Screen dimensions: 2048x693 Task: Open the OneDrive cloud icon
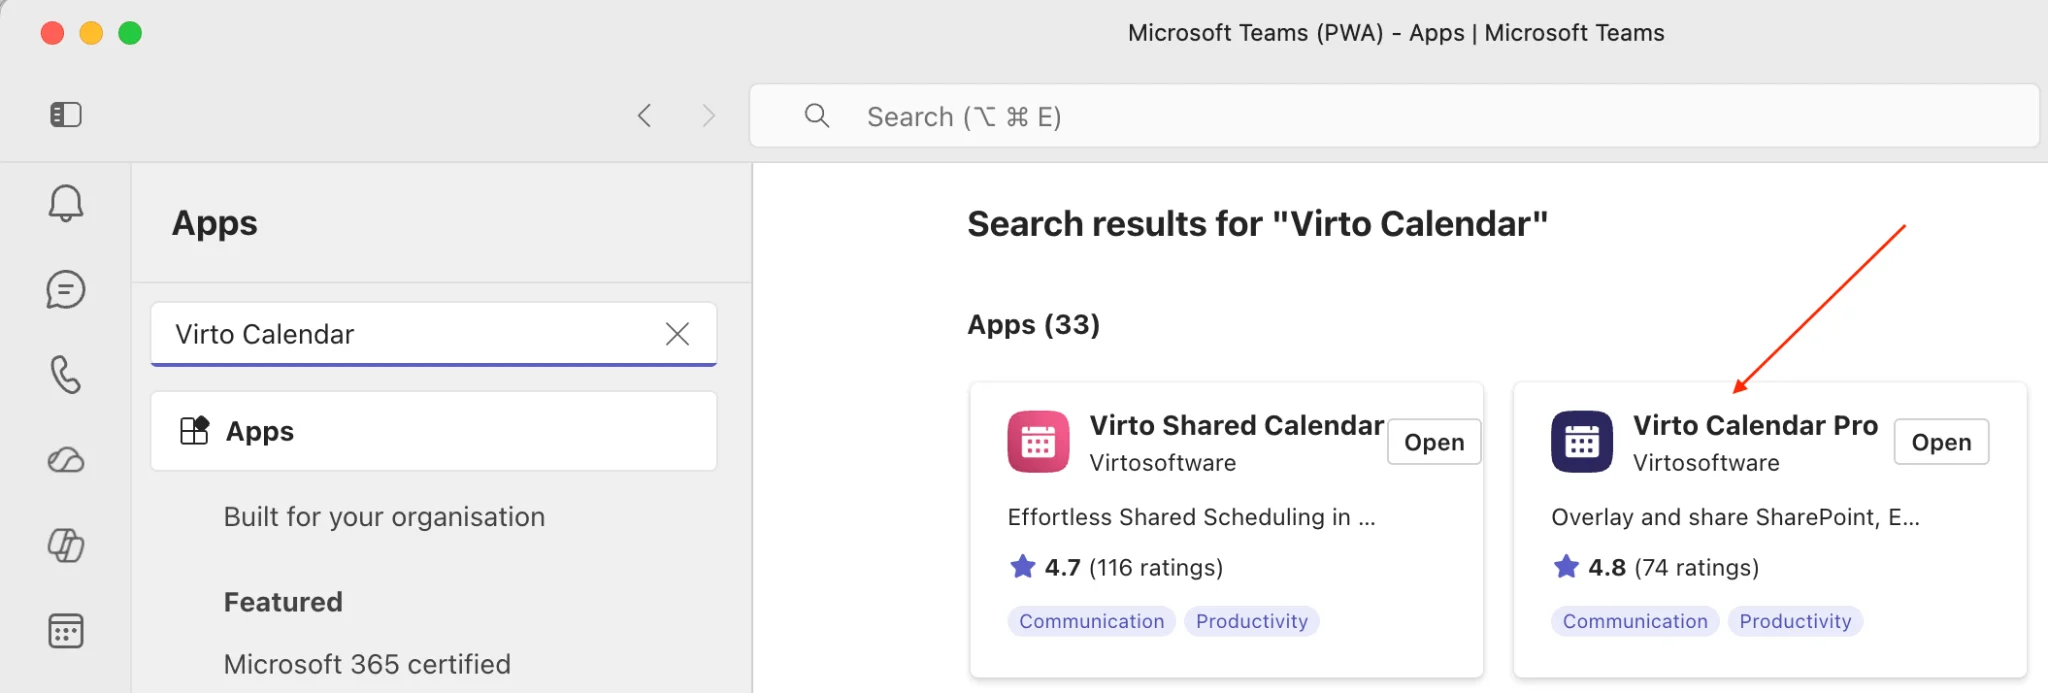66,460
